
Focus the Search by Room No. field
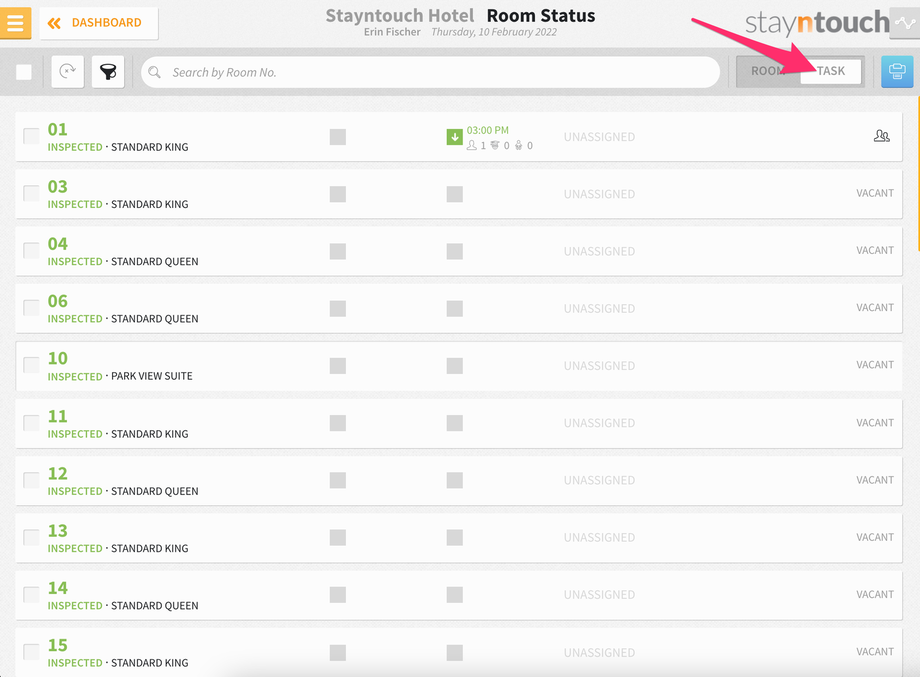click(x=431, y=72)
